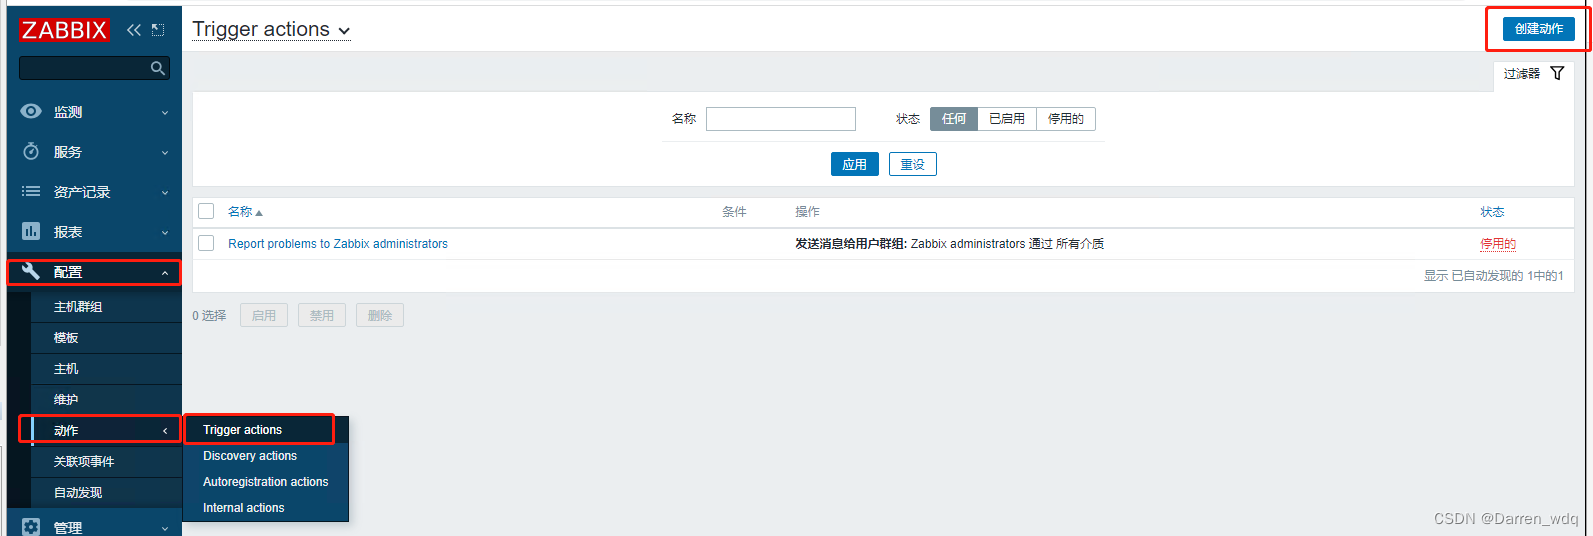Tick the select-all checkbox in table header
The height and width of the screenshot is (536, 1593).
point(206,211)
